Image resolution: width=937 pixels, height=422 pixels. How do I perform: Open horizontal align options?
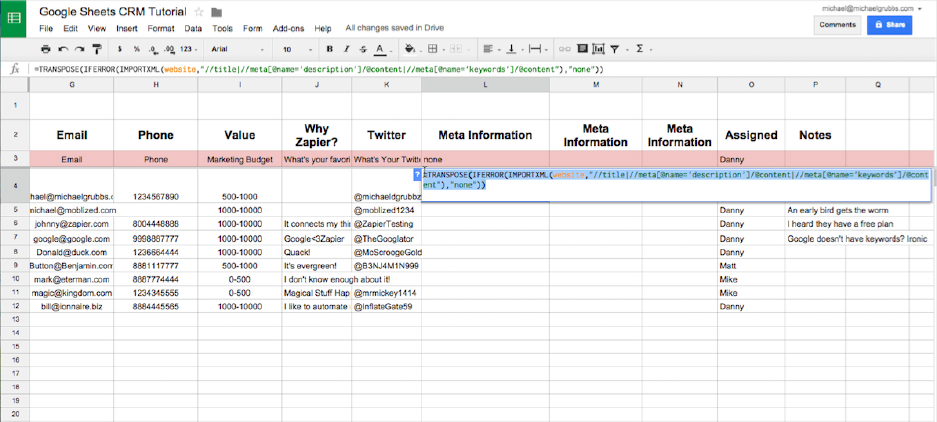(489, 49)
